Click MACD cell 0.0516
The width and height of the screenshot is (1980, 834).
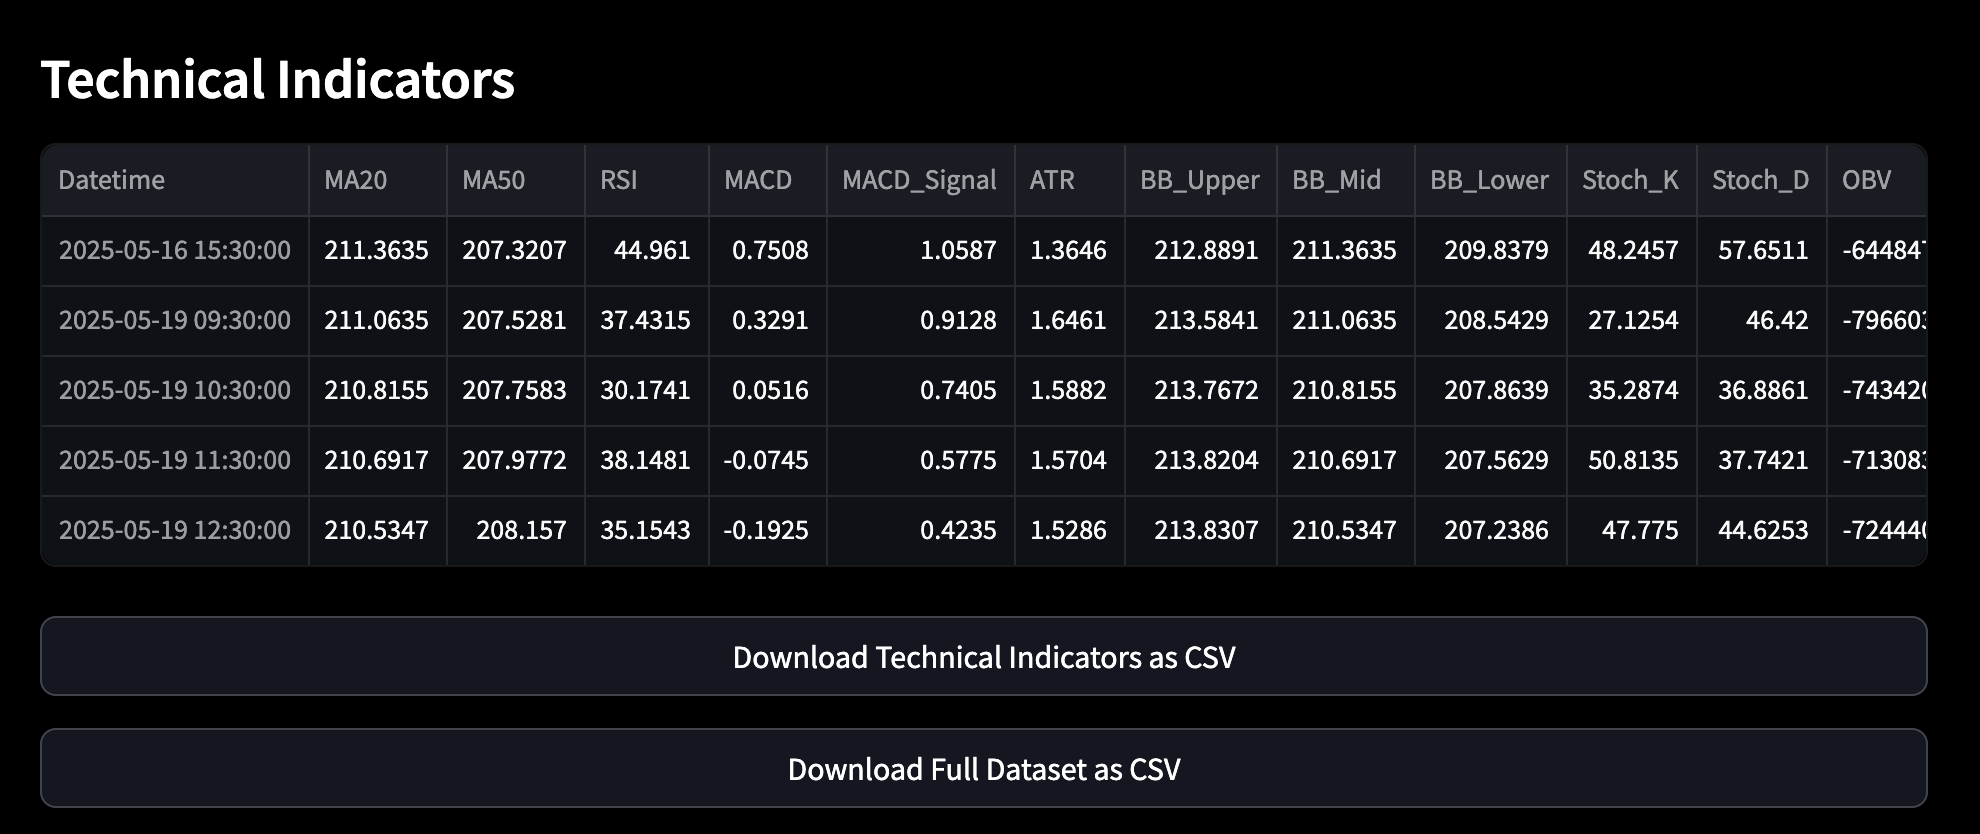click(768, 390)
